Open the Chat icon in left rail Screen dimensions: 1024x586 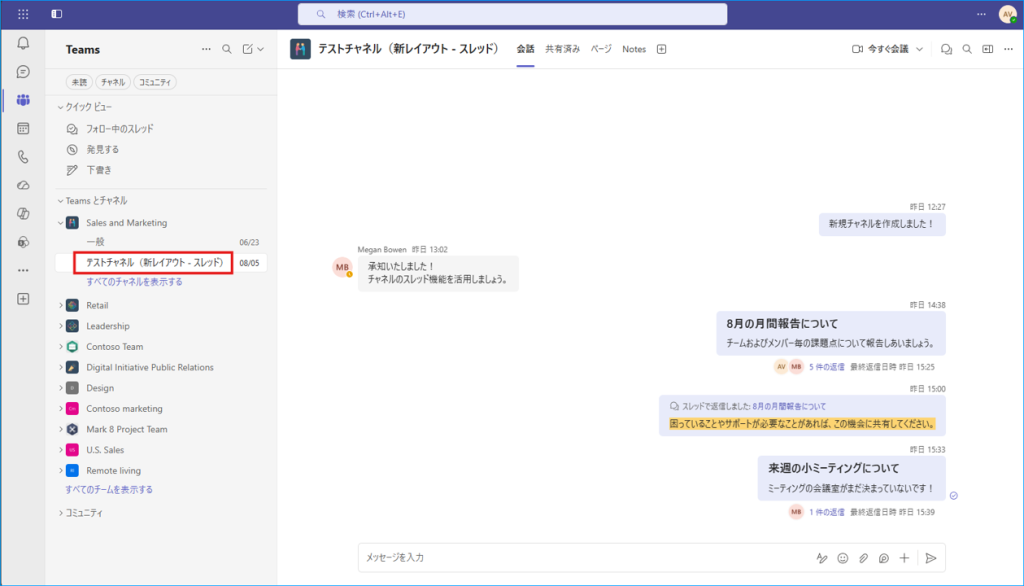[23, 71]
